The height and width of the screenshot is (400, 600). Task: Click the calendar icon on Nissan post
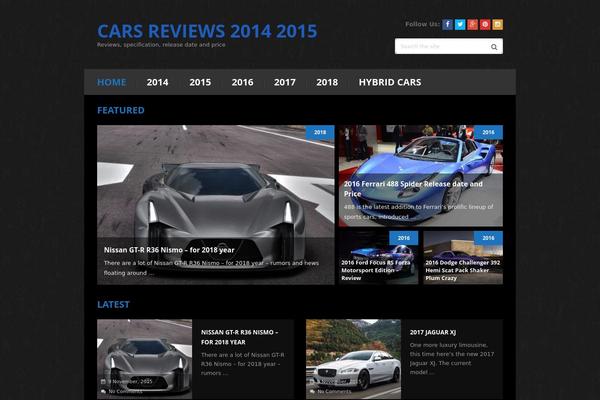[x=103, y=382]
